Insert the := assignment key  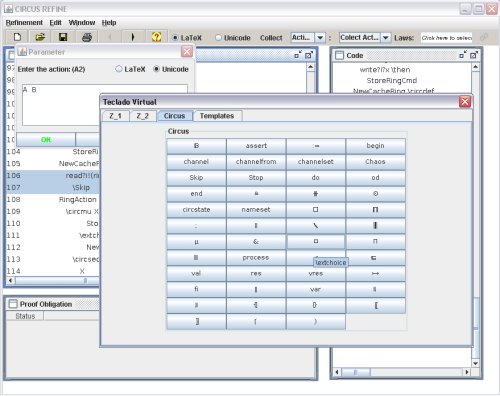coord(316,146)
